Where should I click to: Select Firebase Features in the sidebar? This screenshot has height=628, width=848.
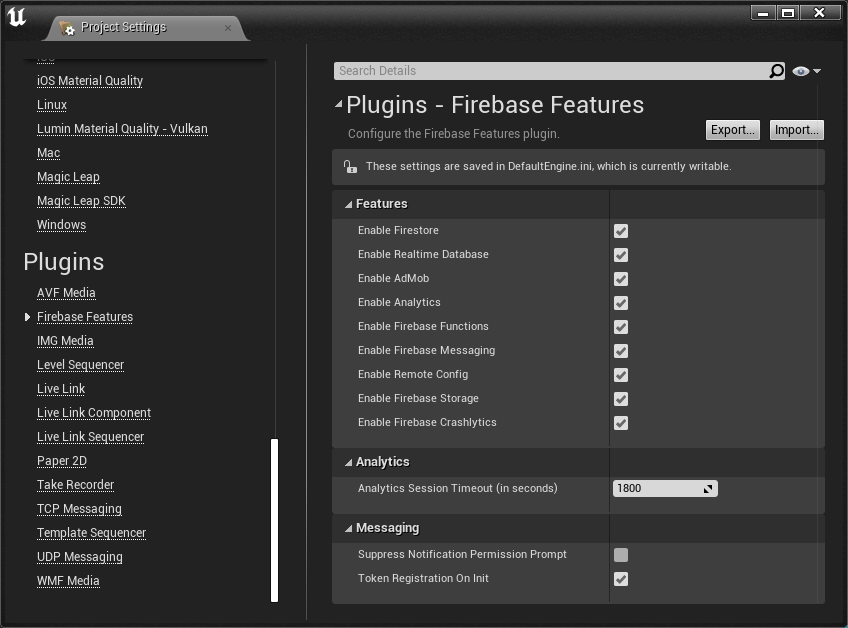[85, 317]
